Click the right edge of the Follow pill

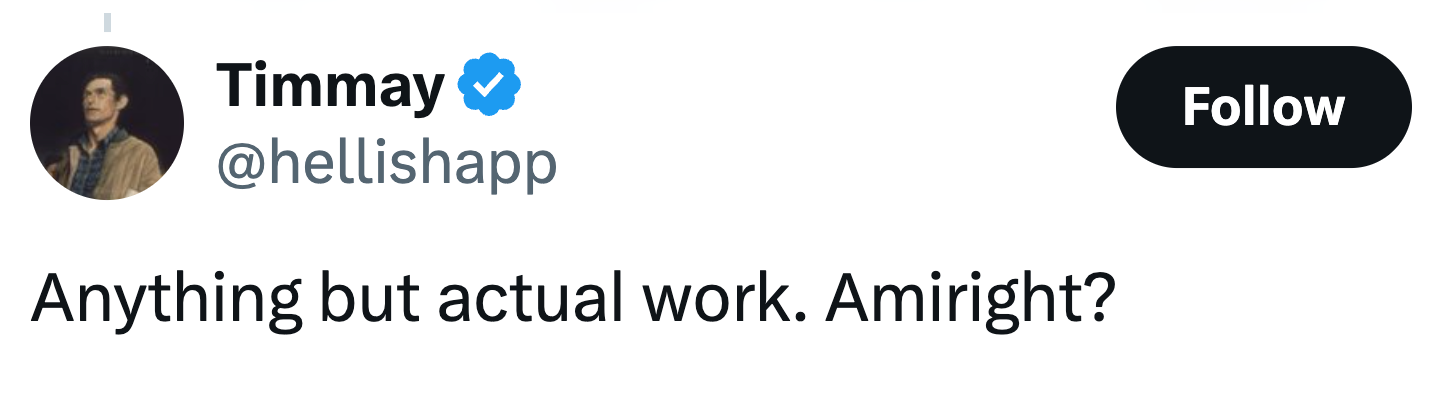(x=1396, y=106)
